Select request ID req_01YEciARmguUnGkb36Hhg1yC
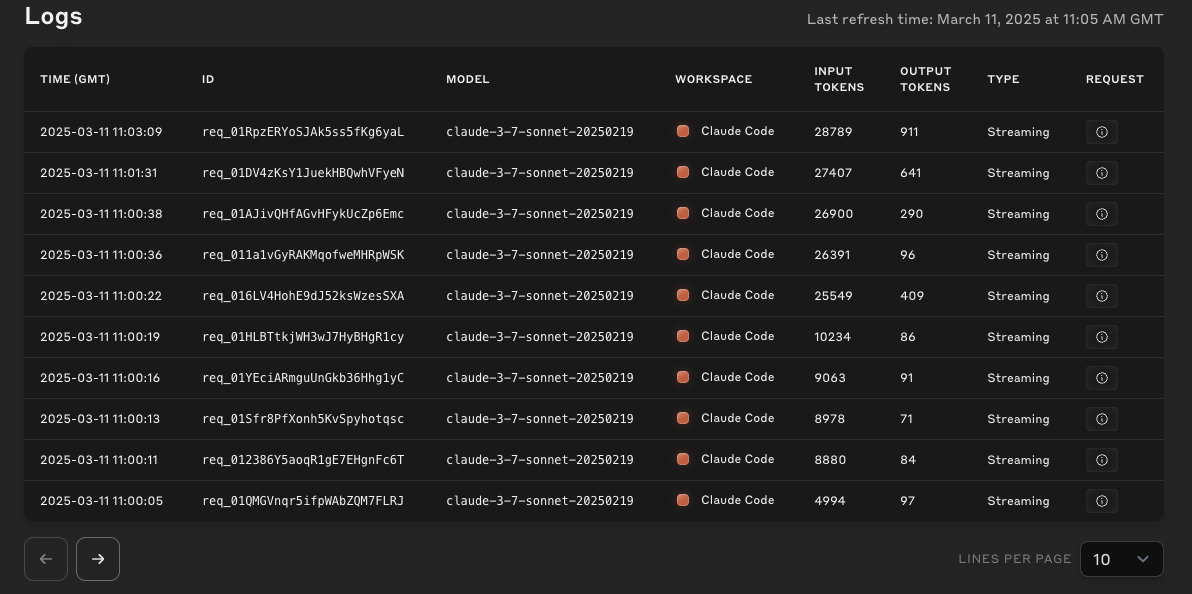This screenshot has height=594, width=1192. coord(303,378)
